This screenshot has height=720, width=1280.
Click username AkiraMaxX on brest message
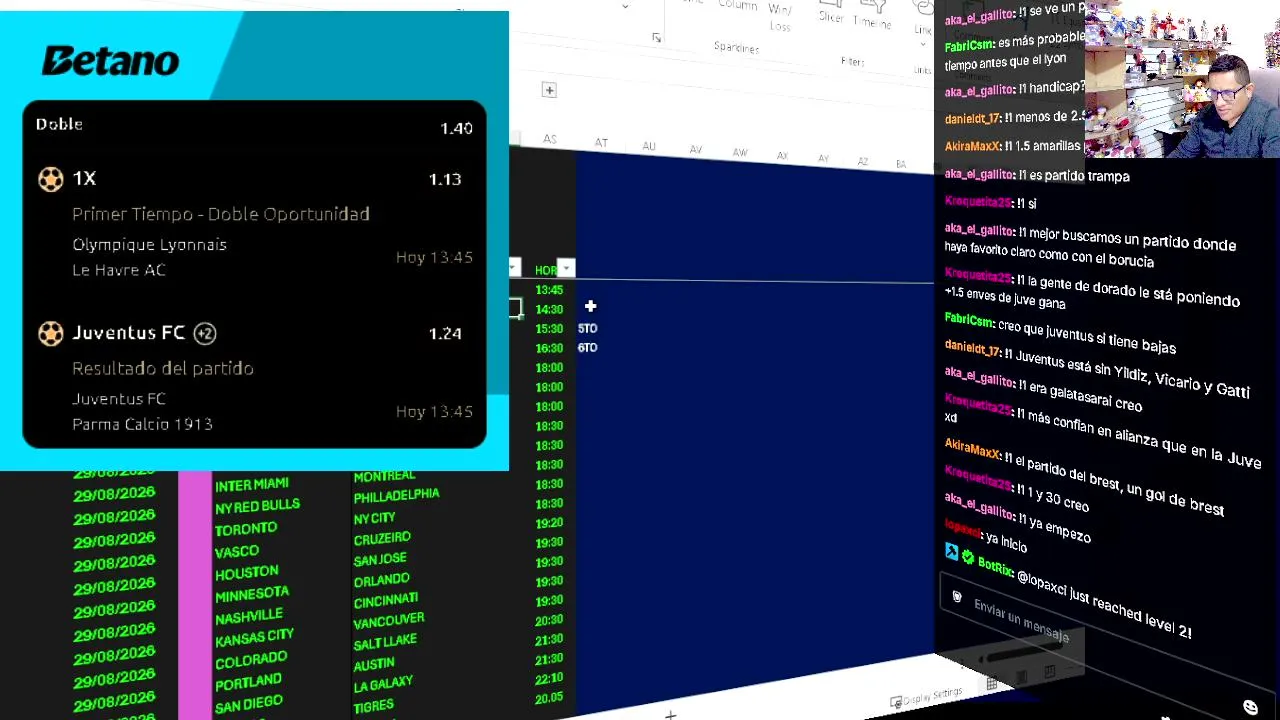pos(972,447)
